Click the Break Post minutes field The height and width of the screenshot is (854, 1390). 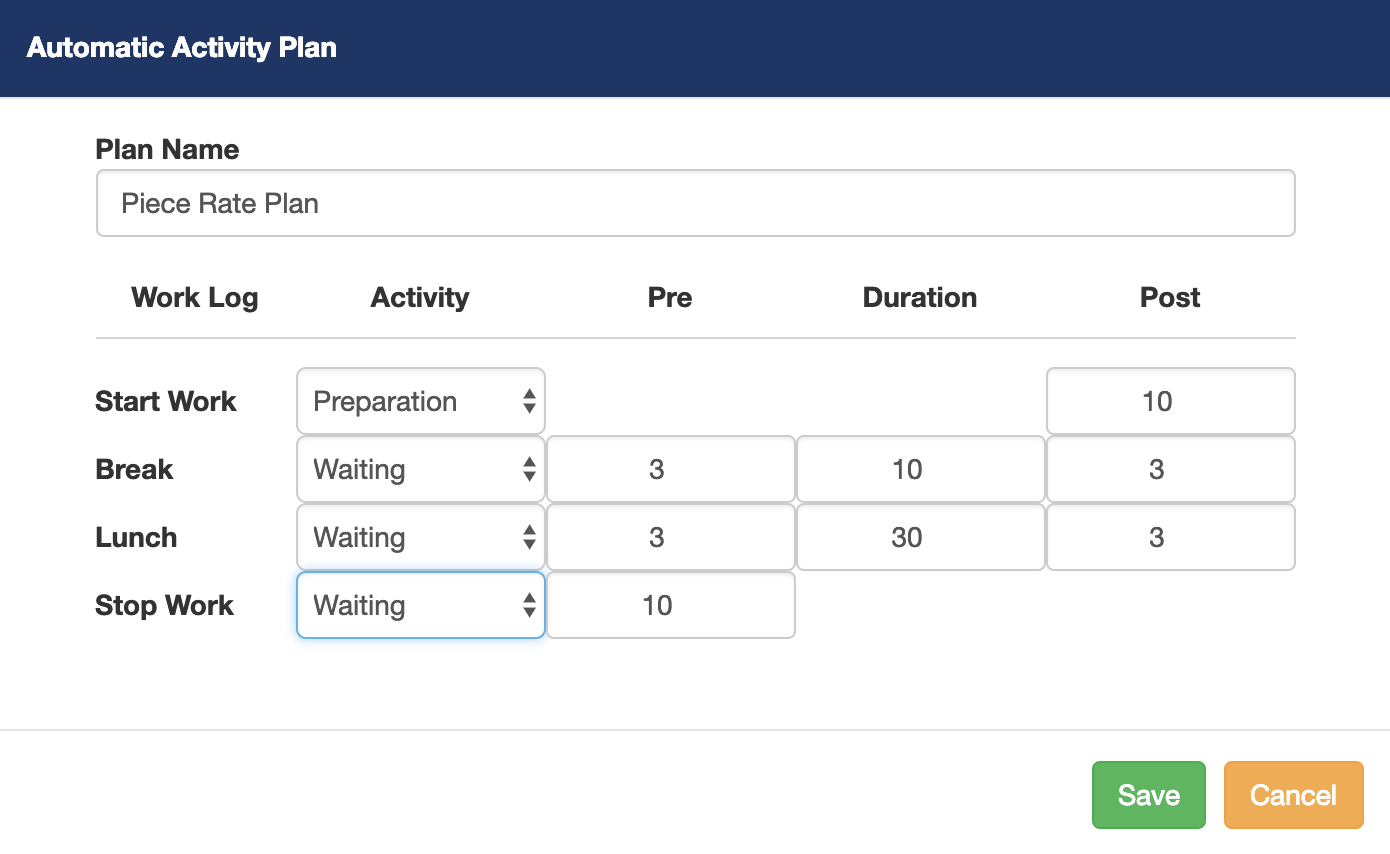coord(1170,469)
